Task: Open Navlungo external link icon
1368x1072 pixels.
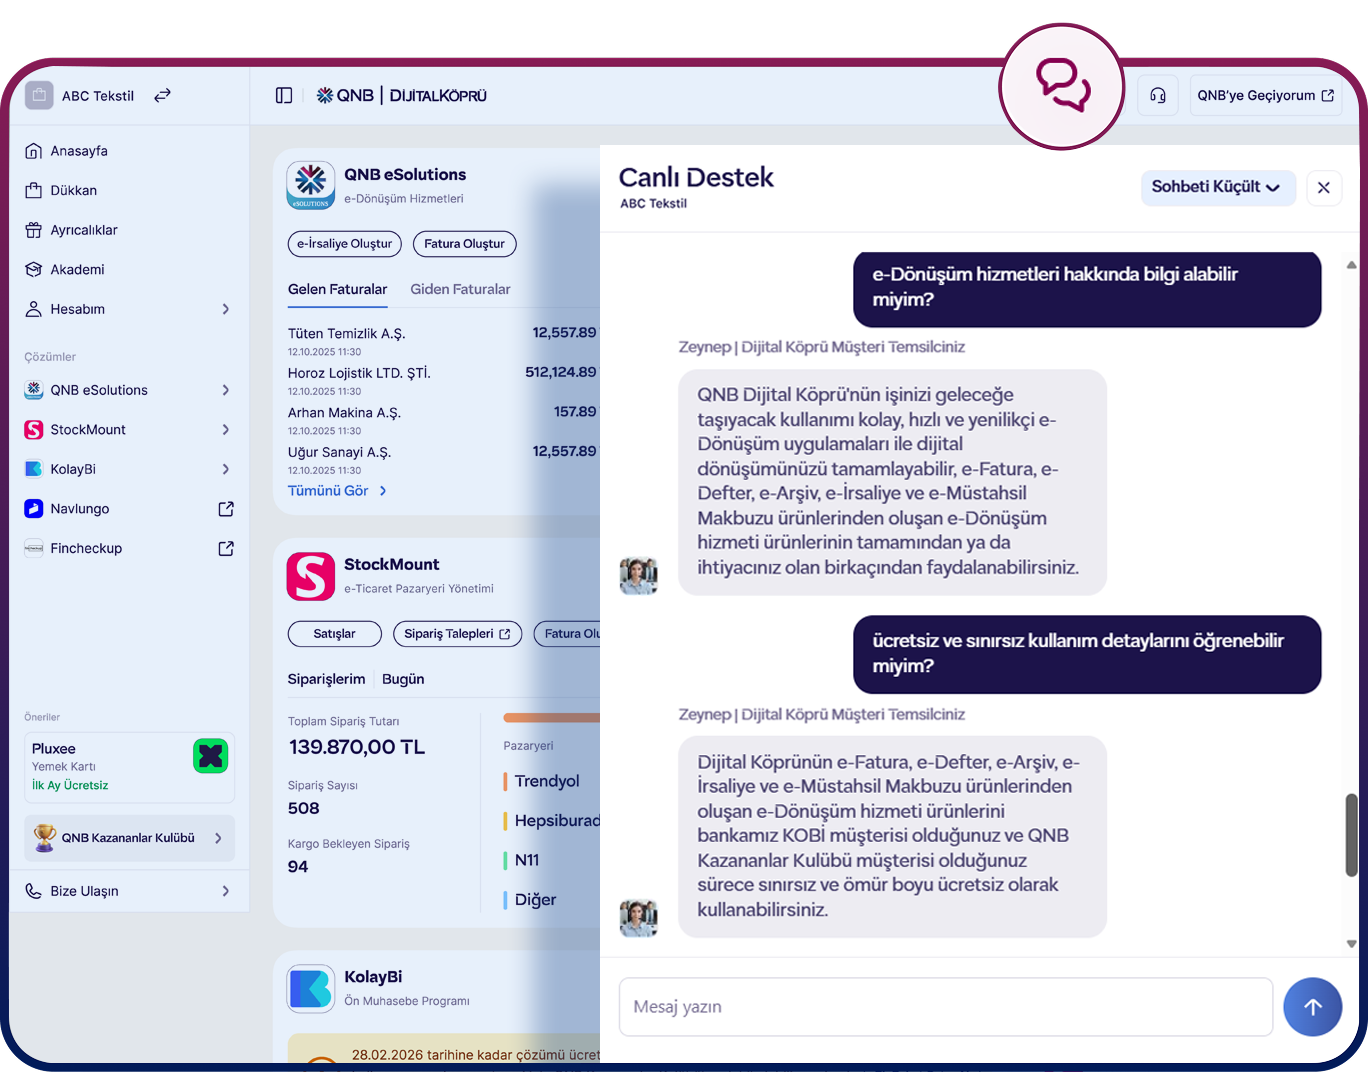Action: (226, 509)
